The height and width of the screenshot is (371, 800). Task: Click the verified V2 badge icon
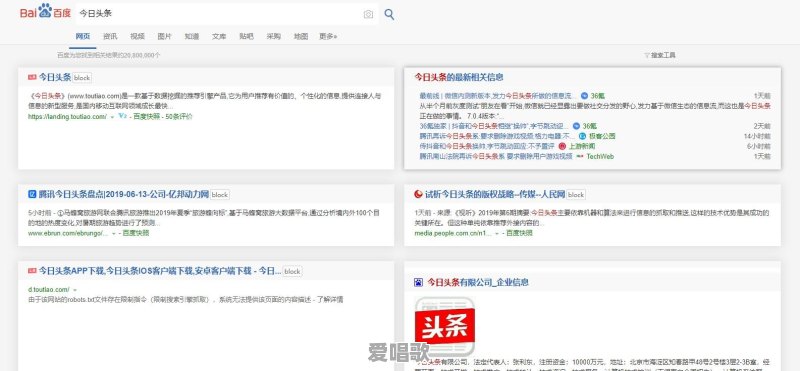[122, 116]
